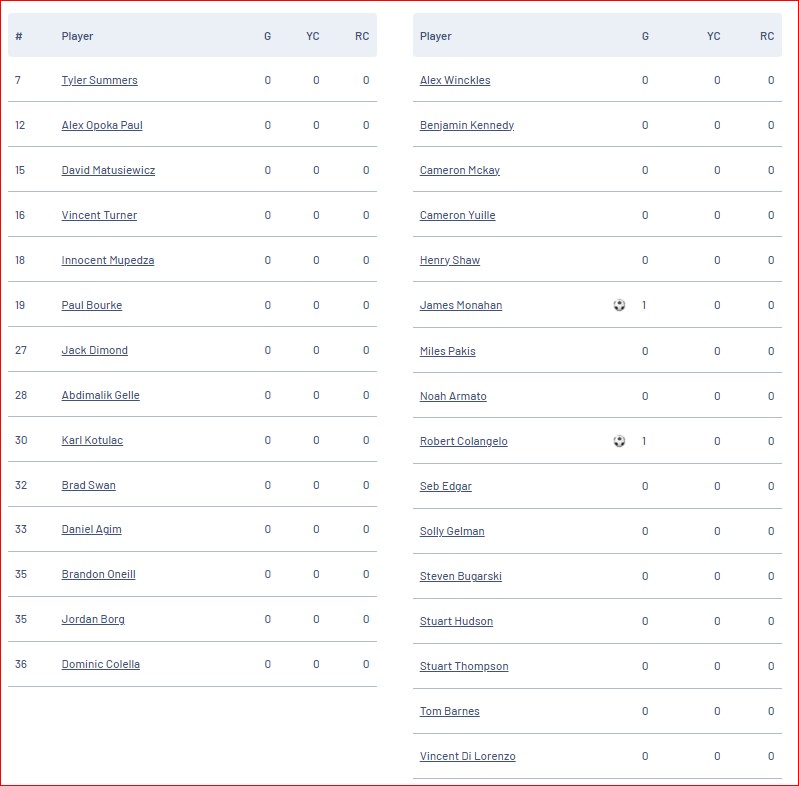Click the # column header in left table
Image resolution: width=799 pixels, height=786 pixels.
tap(19, 36)
